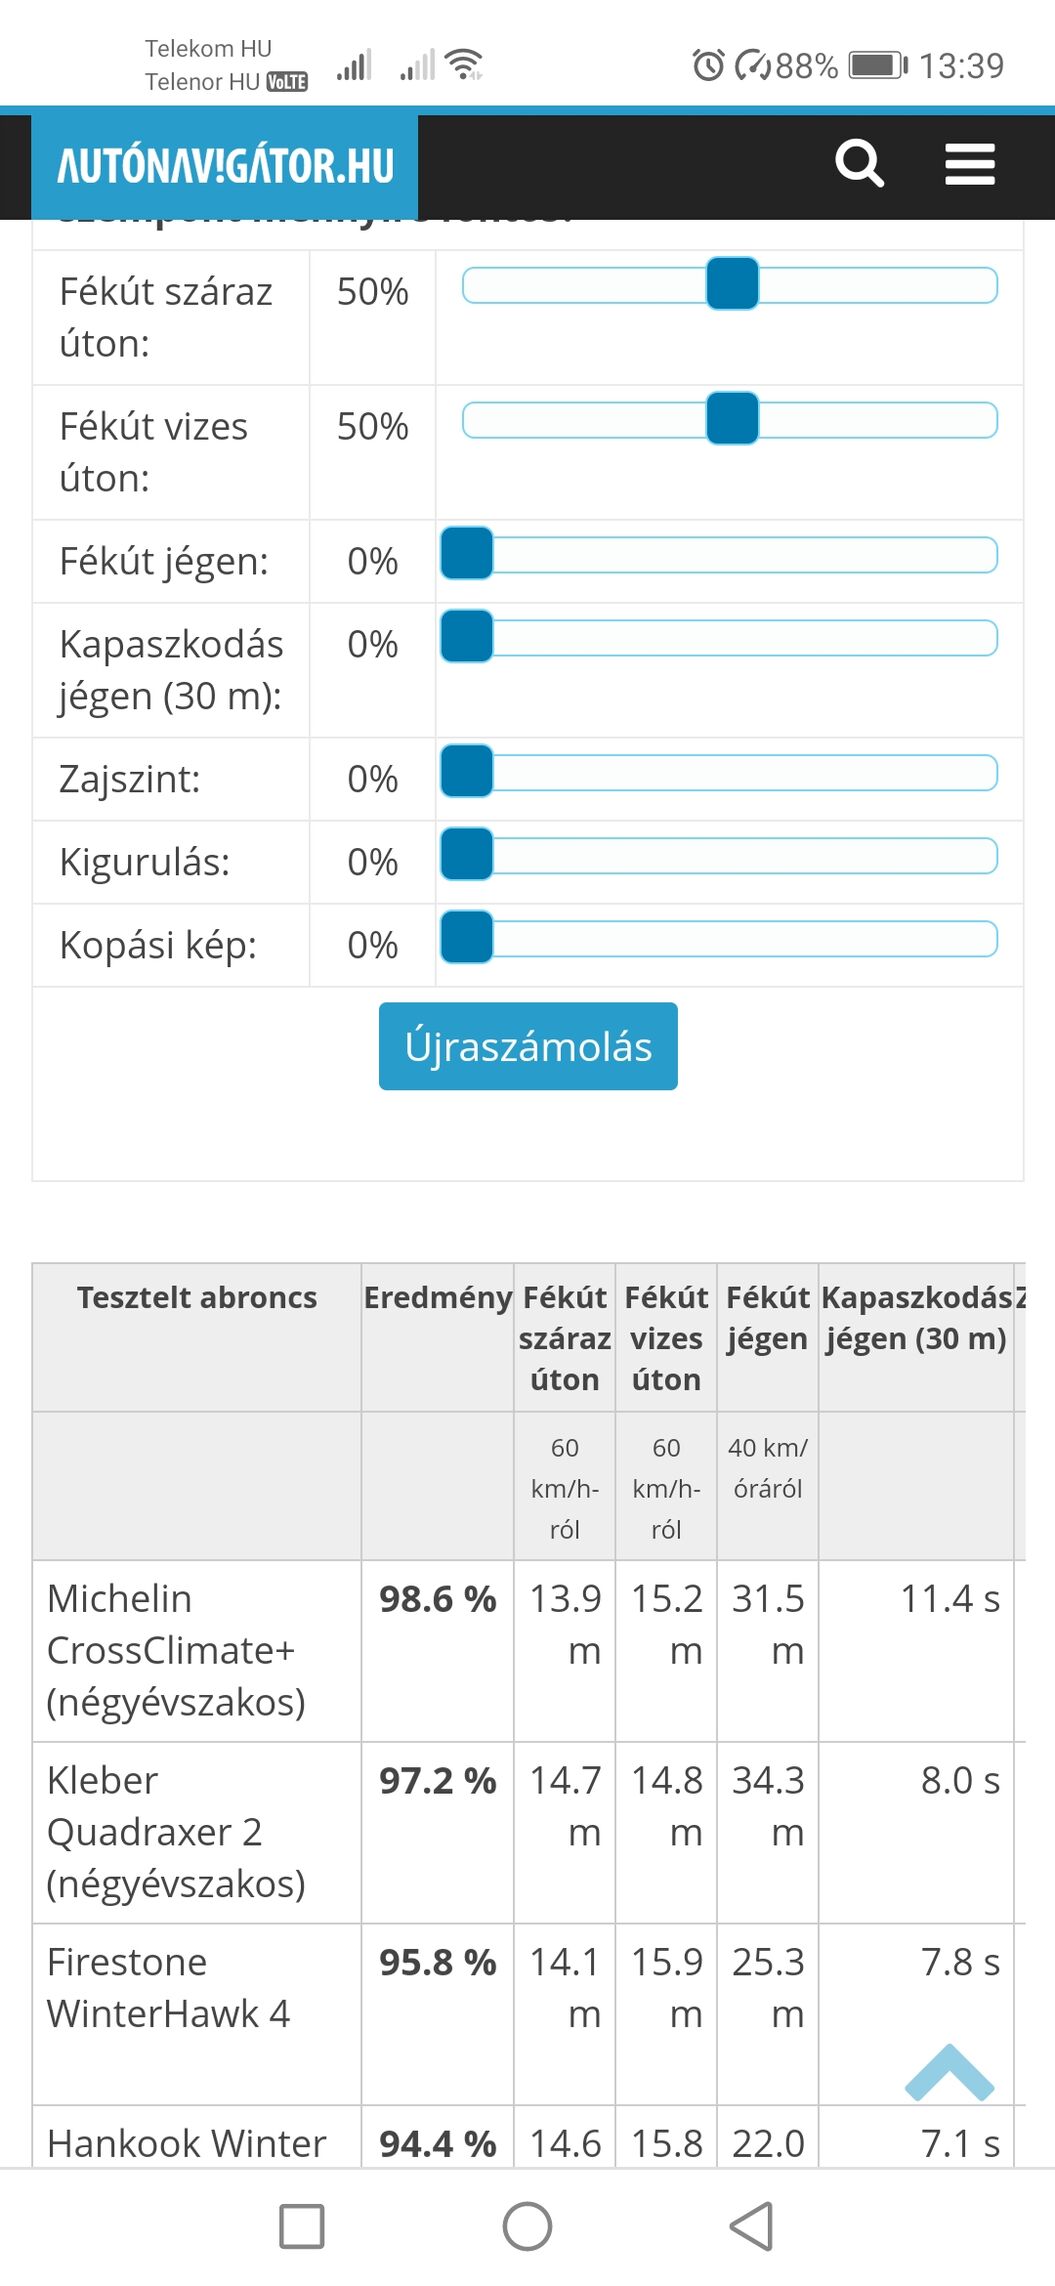
Task: Tap the scroll-to-top arrow
Action: [949, 2073]
